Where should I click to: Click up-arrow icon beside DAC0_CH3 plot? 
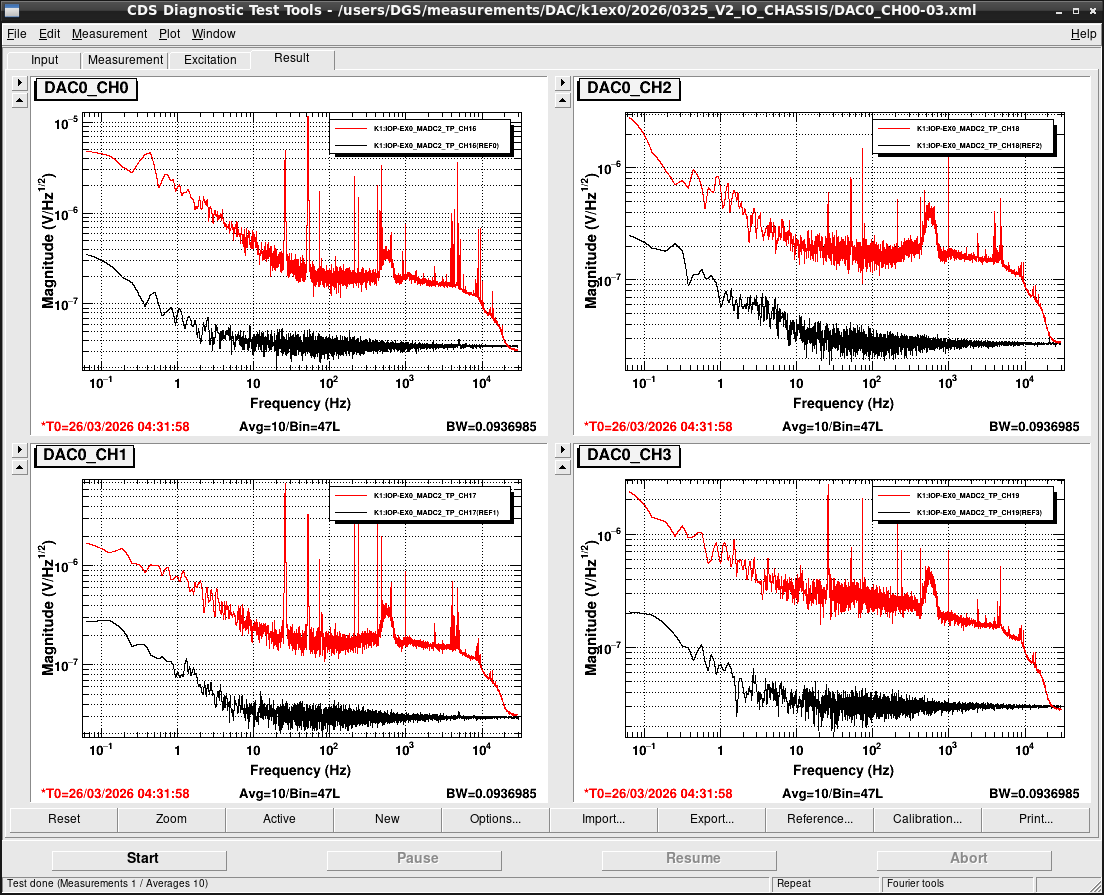[562, 467]
